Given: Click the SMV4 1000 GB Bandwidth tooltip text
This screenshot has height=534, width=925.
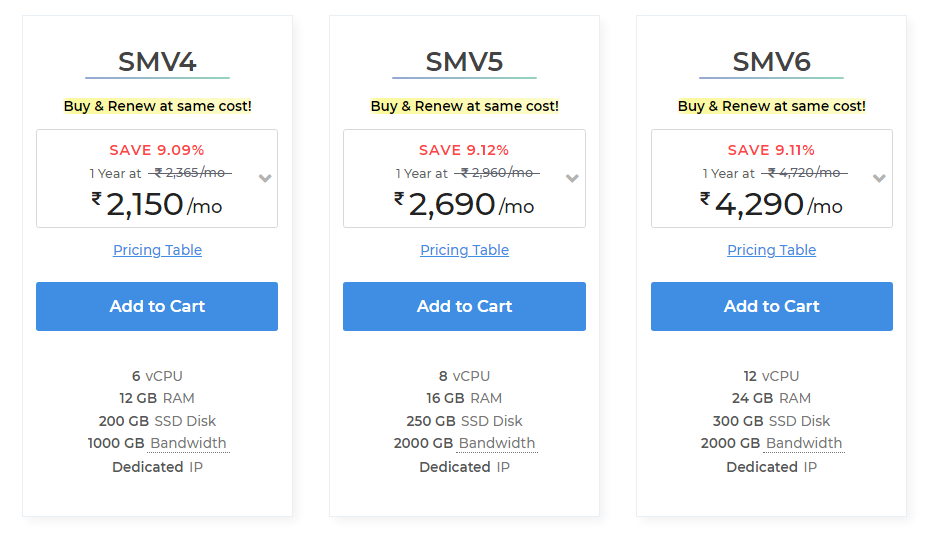Looking at the screenshot, I should pos(188,443).
